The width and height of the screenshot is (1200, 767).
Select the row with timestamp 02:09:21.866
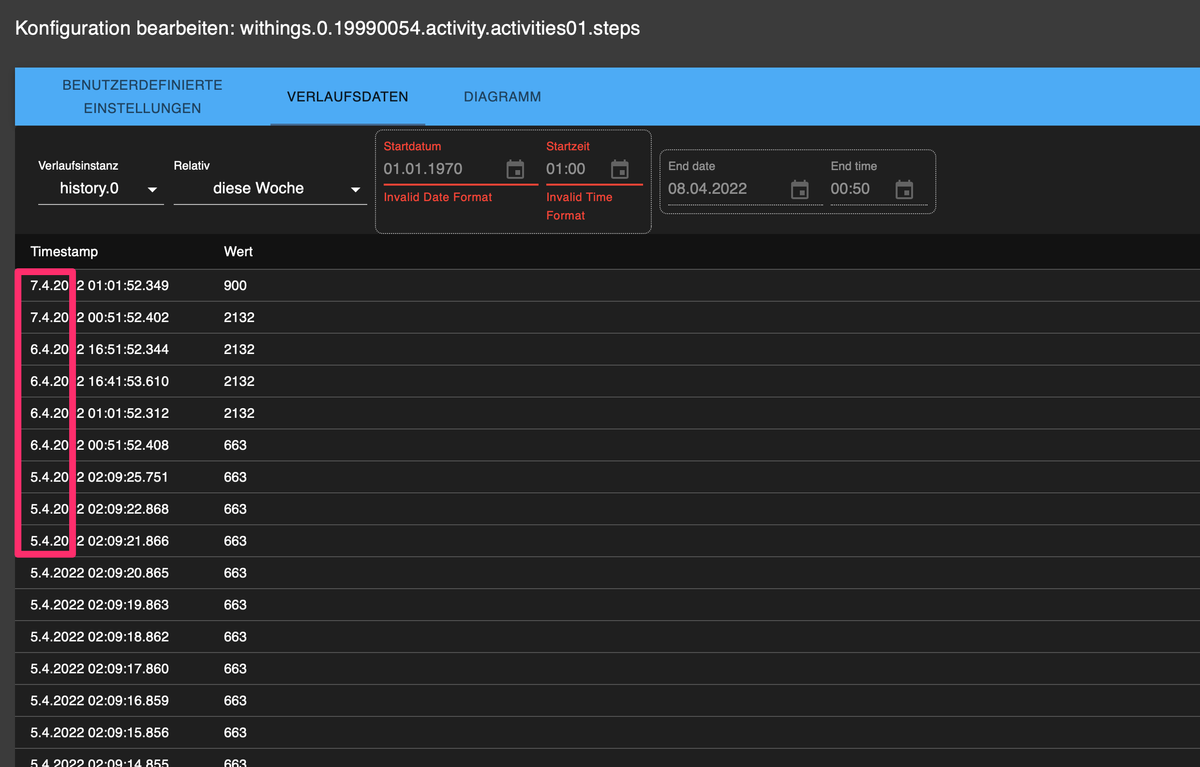(607, 541)
